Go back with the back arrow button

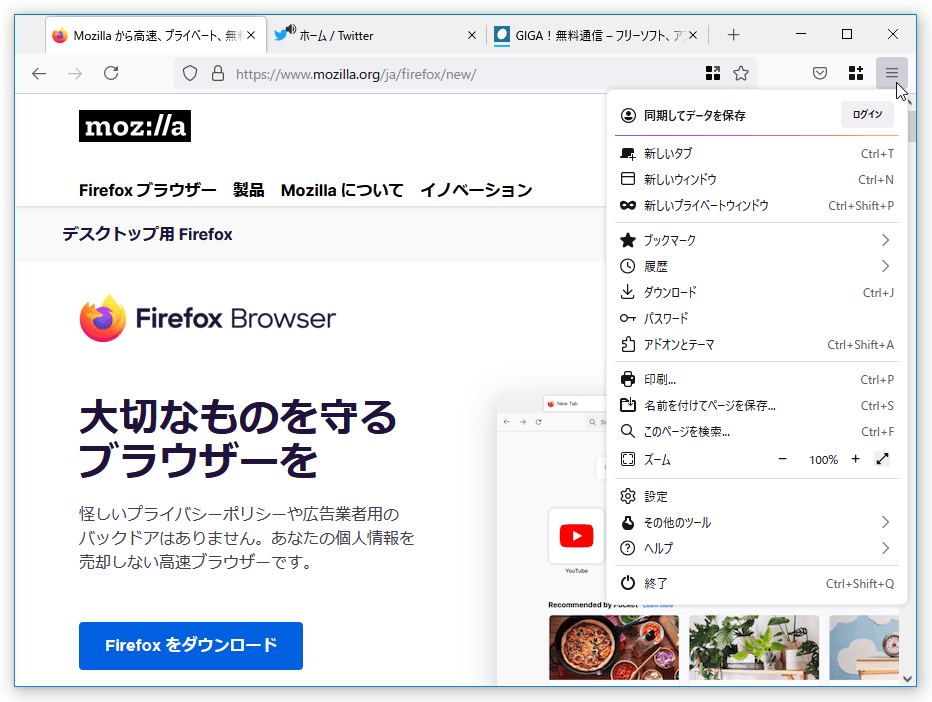coord(39,74)
